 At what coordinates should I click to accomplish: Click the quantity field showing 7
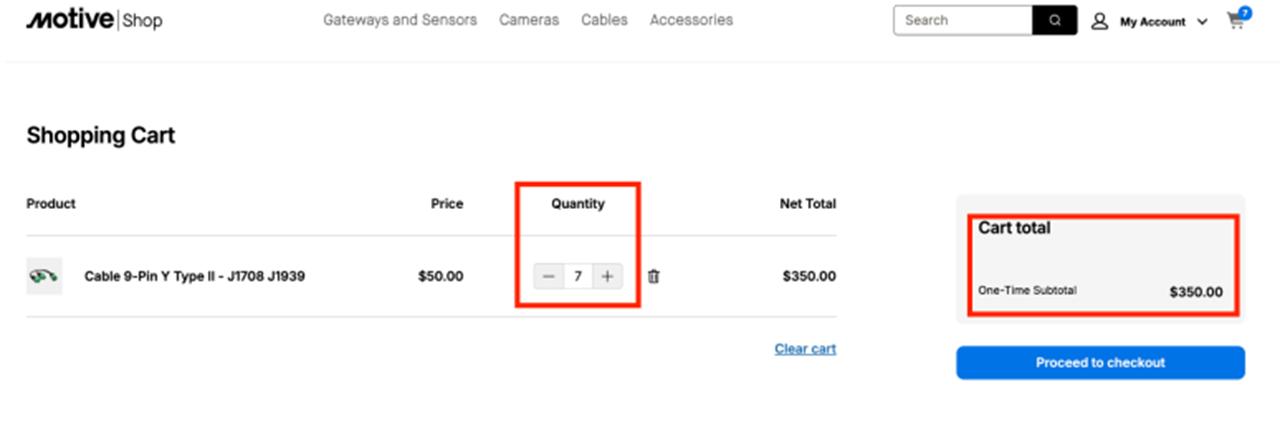[578, 276]
